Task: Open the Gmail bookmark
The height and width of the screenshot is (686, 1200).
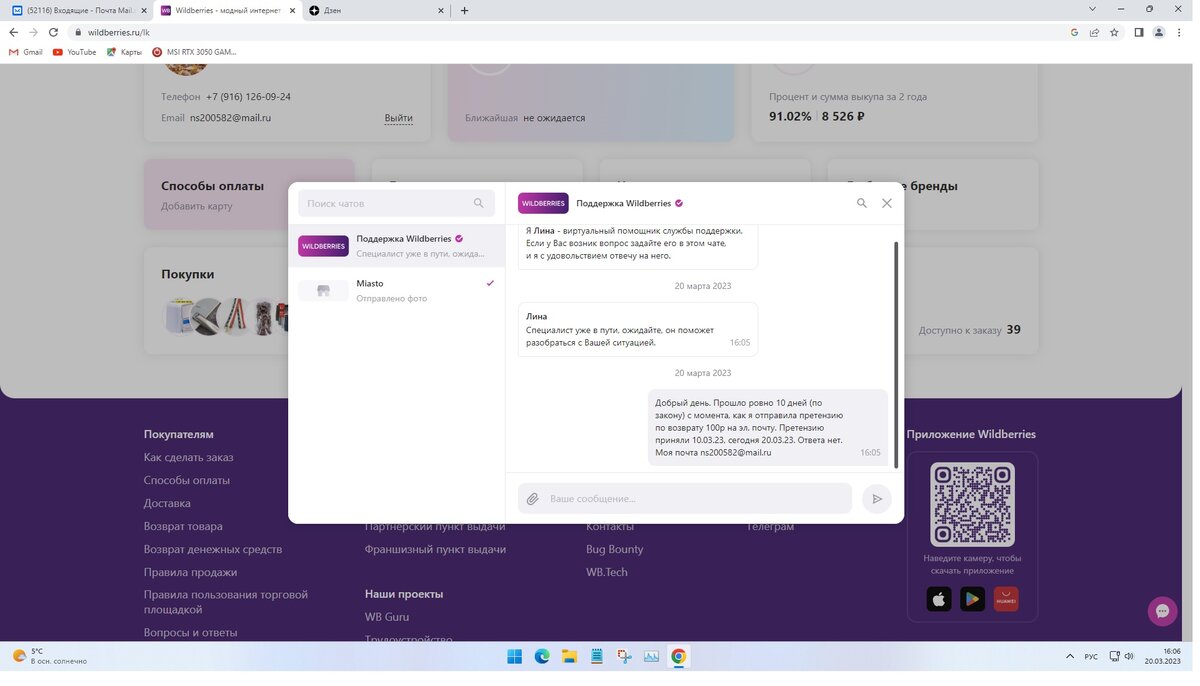Action: [26, 52]
